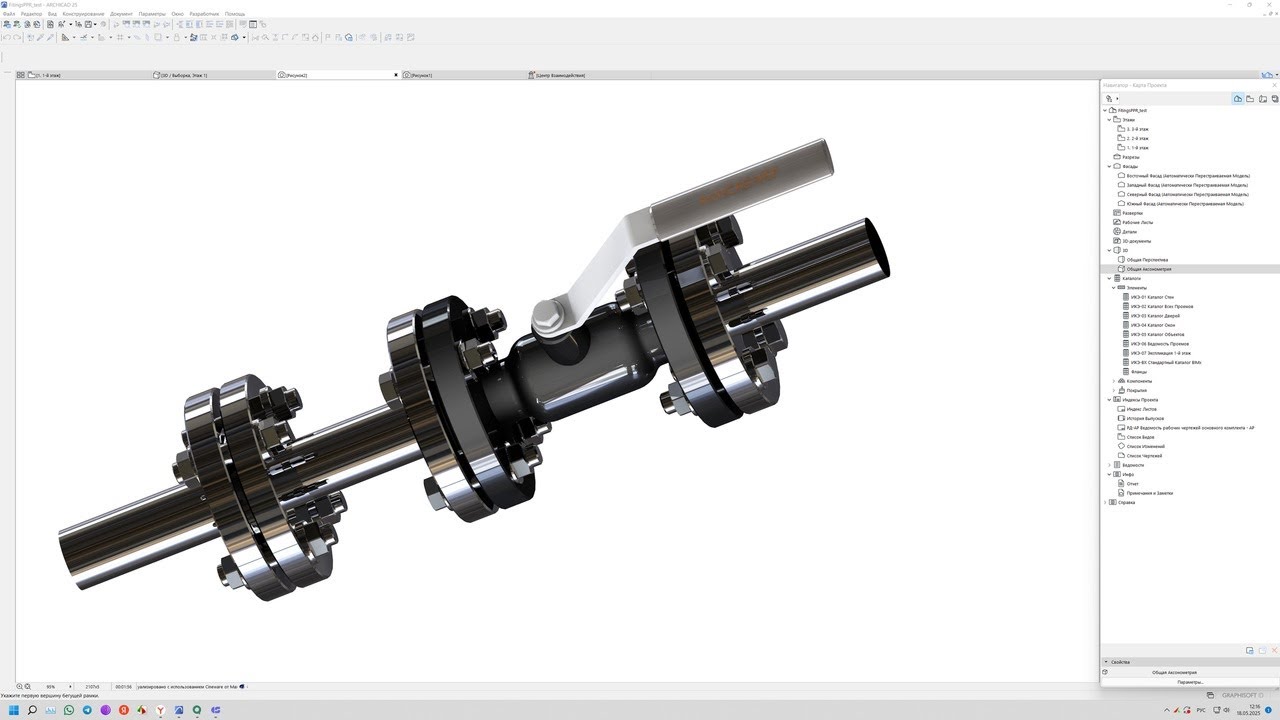
Task: Open Западный Фасад in Navigator
Action: coord(1187,185)
